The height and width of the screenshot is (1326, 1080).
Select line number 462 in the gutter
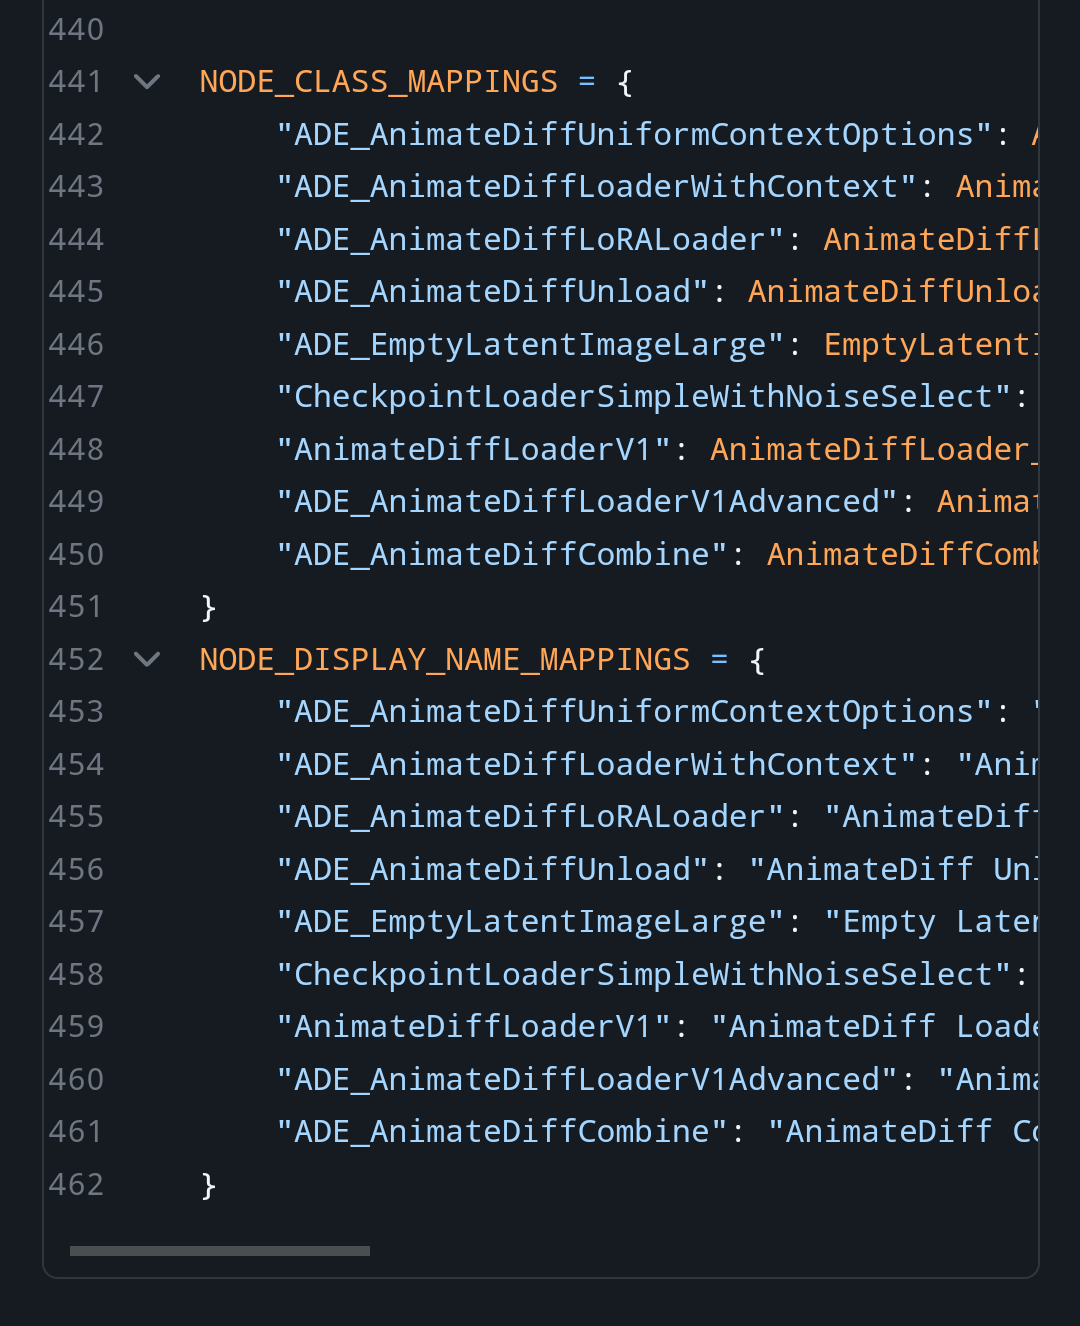[75, 1183]
